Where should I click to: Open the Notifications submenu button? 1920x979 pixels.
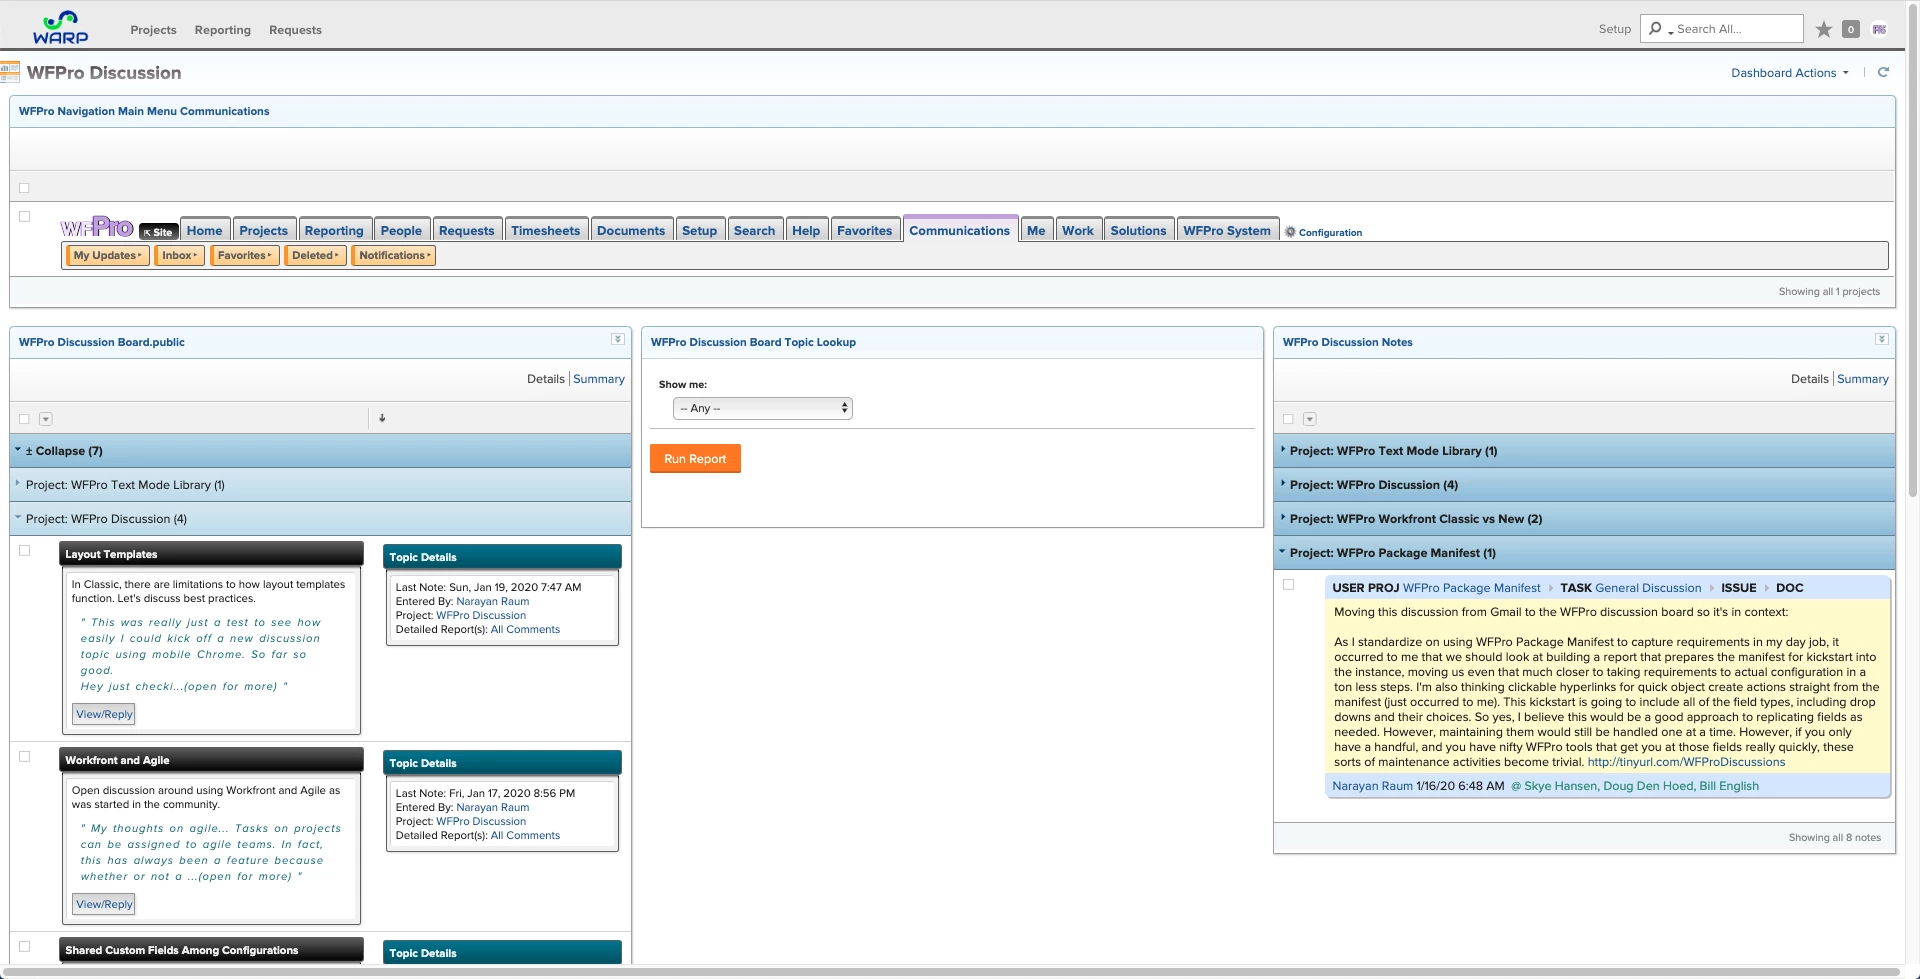click(x=394, y=256)
